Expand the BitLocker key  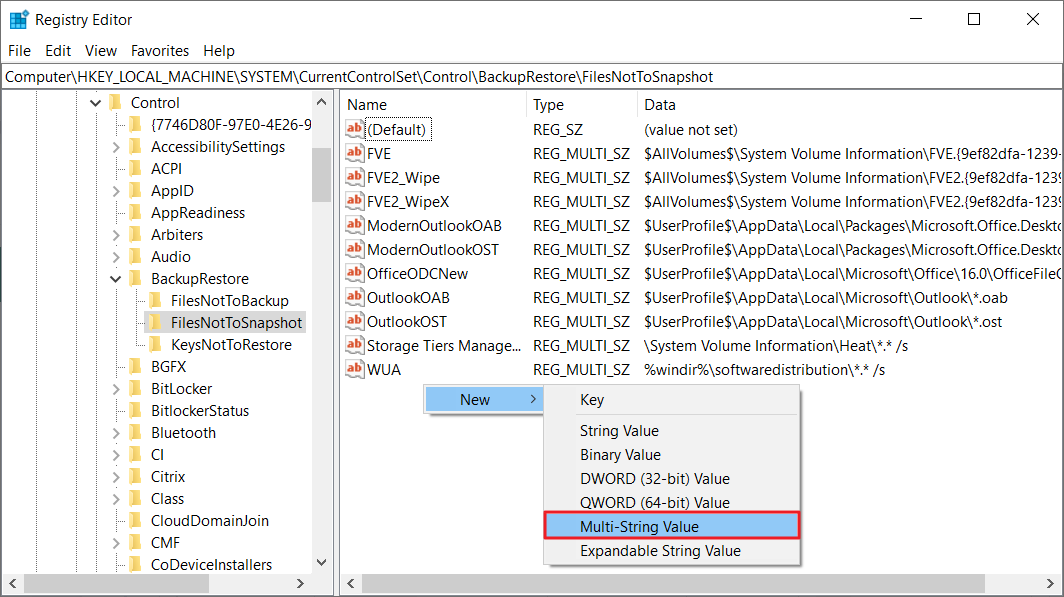coord(118,388)
